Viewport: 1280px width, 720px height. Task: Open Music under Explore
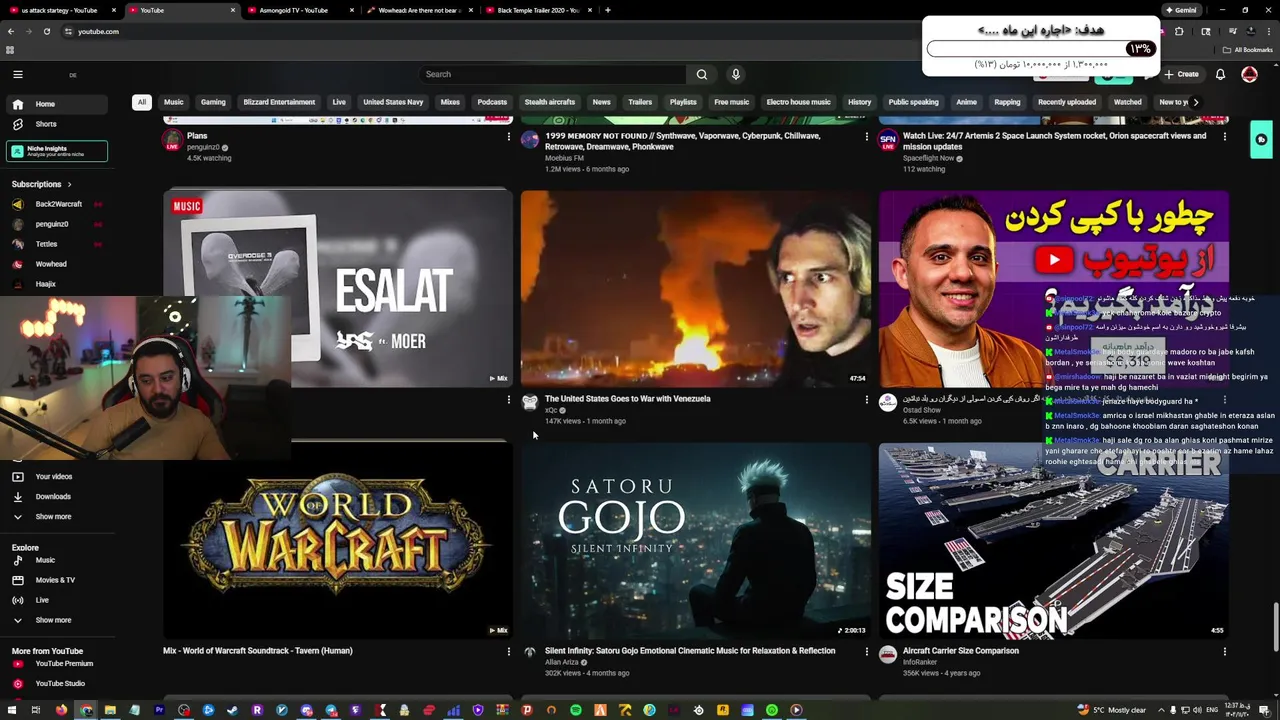coord(58,560)
